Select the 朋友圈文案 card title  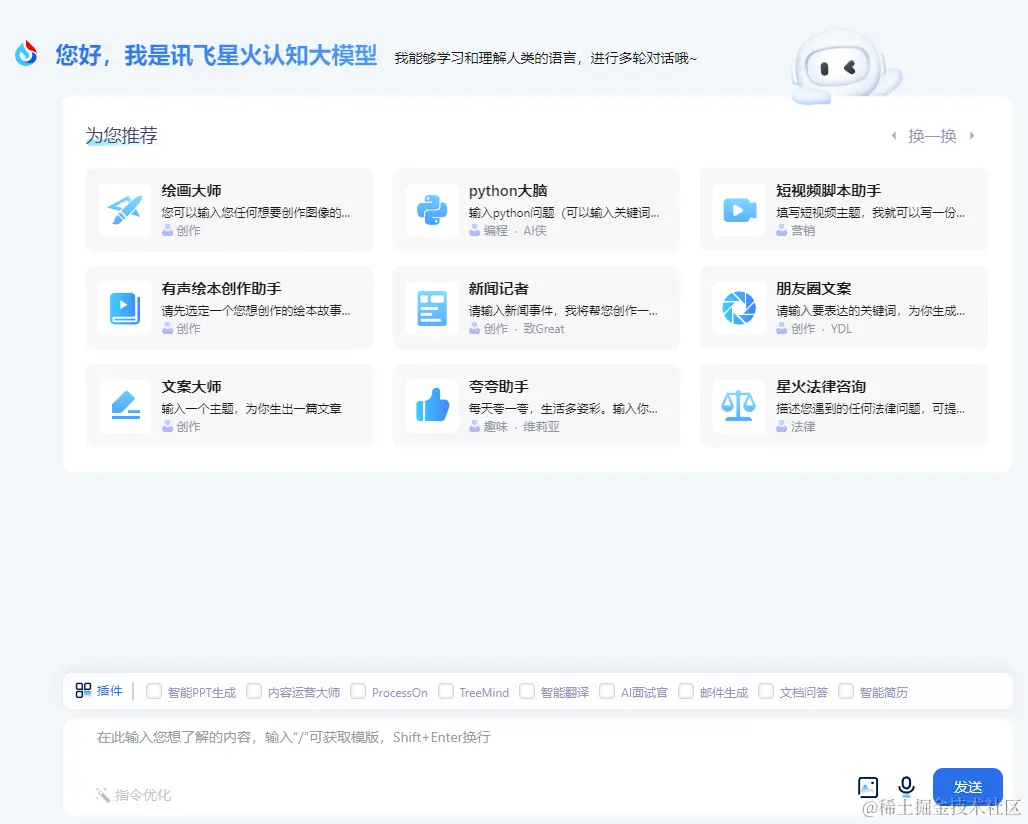[814, 288]
